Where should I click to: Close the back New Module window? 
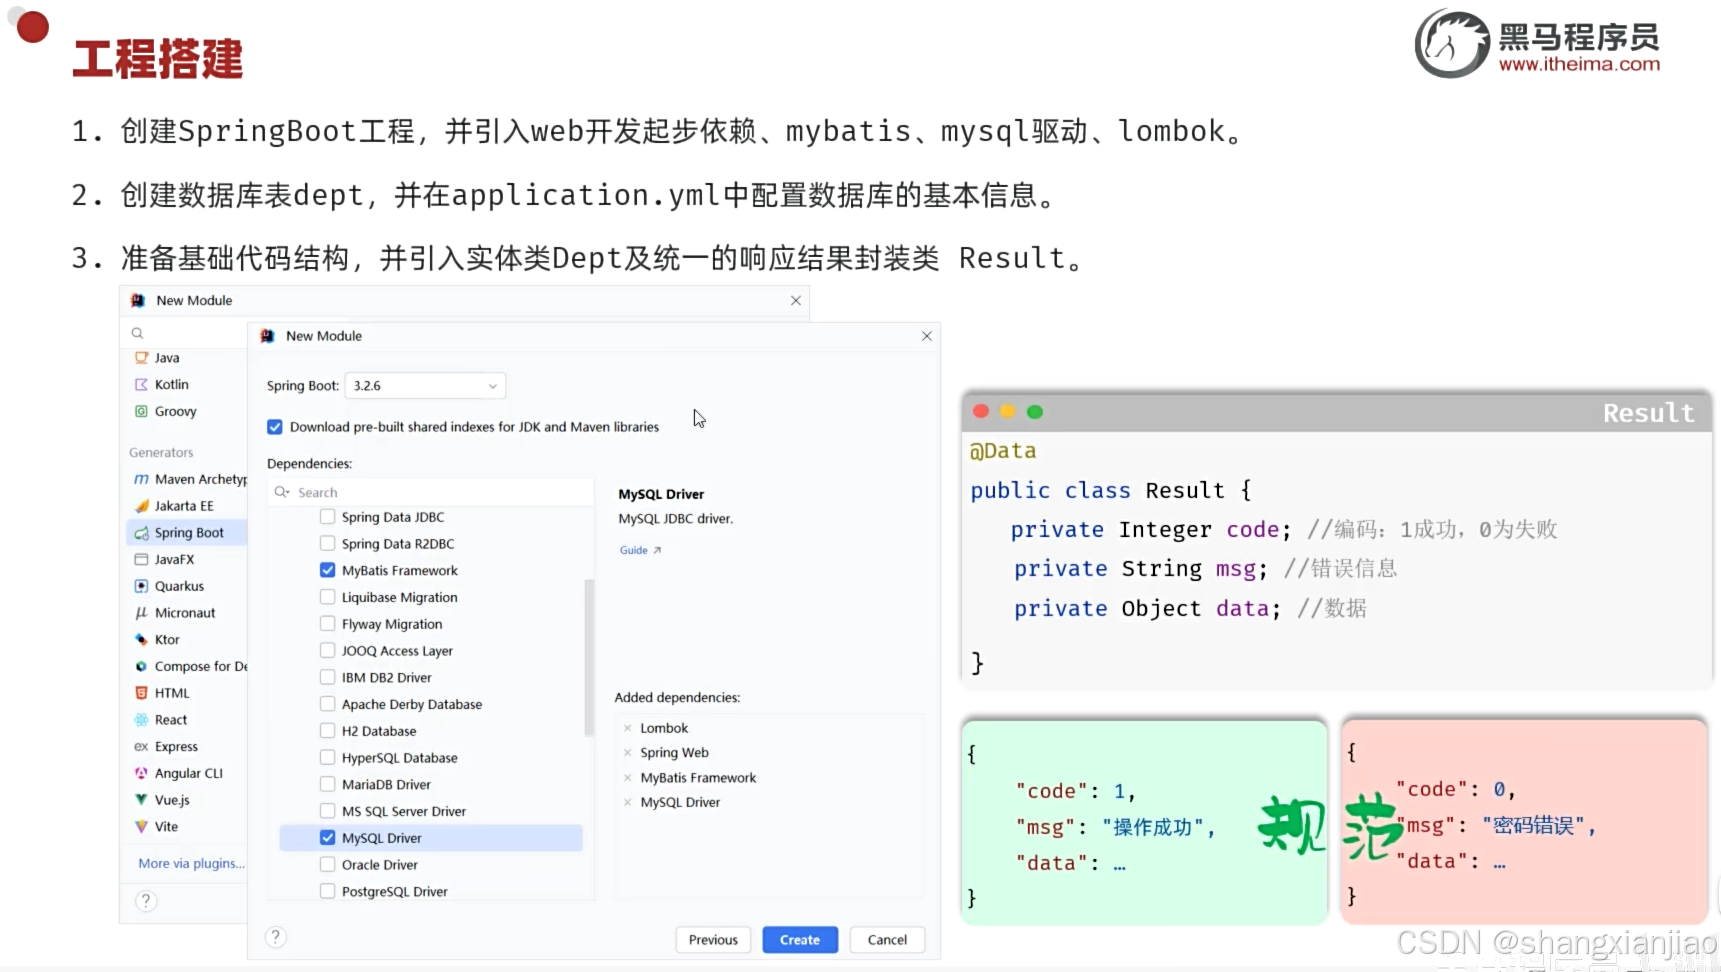click(x=796, y=300)
